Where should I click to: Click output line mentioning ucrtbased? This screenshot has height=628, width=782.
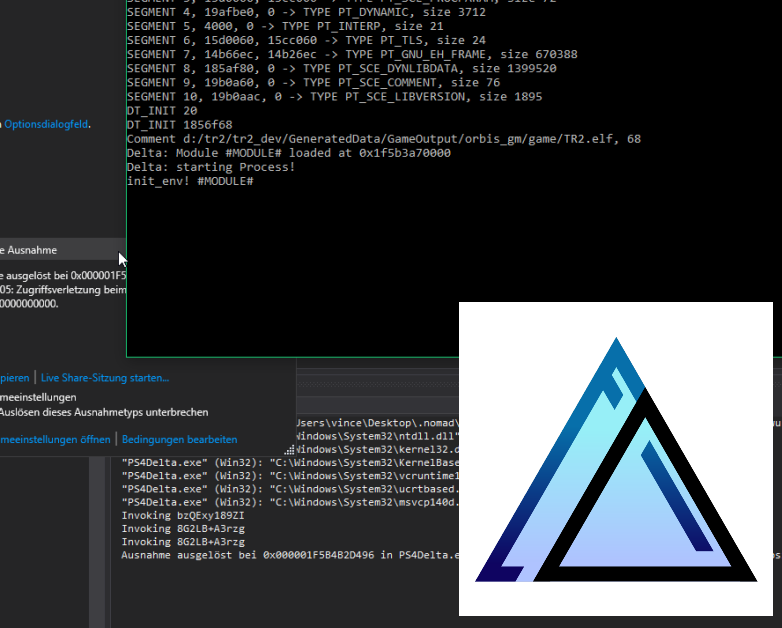click(290, 489)
